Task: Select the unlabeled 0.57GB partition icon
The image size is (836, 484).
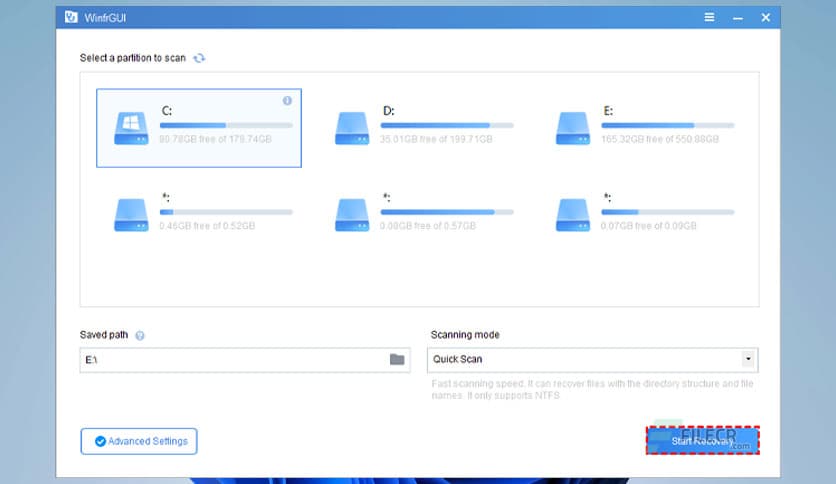Action: [352, 215]
